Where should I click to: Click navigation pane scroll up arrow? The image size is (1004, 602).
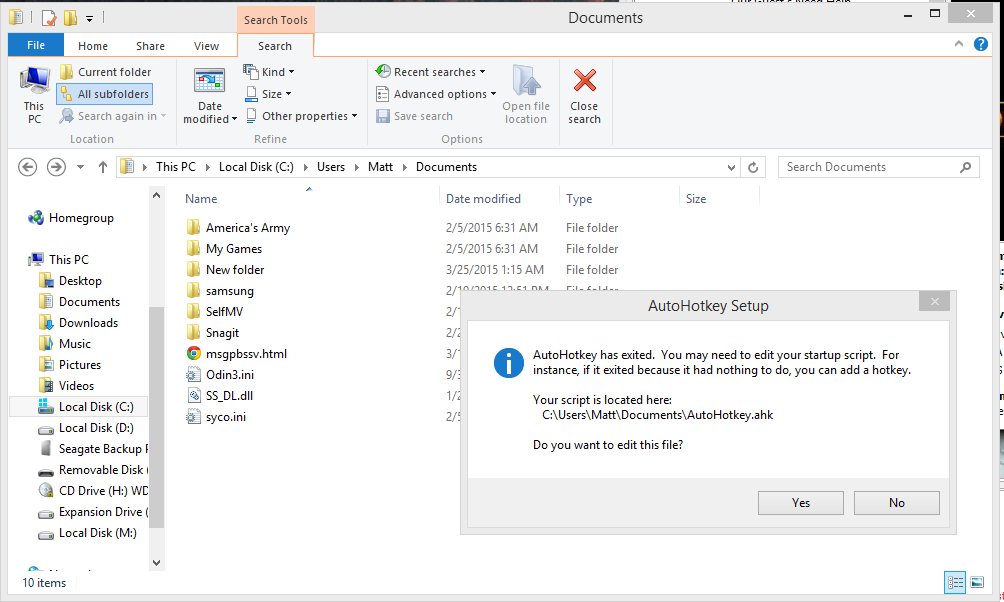pos(157,195)
